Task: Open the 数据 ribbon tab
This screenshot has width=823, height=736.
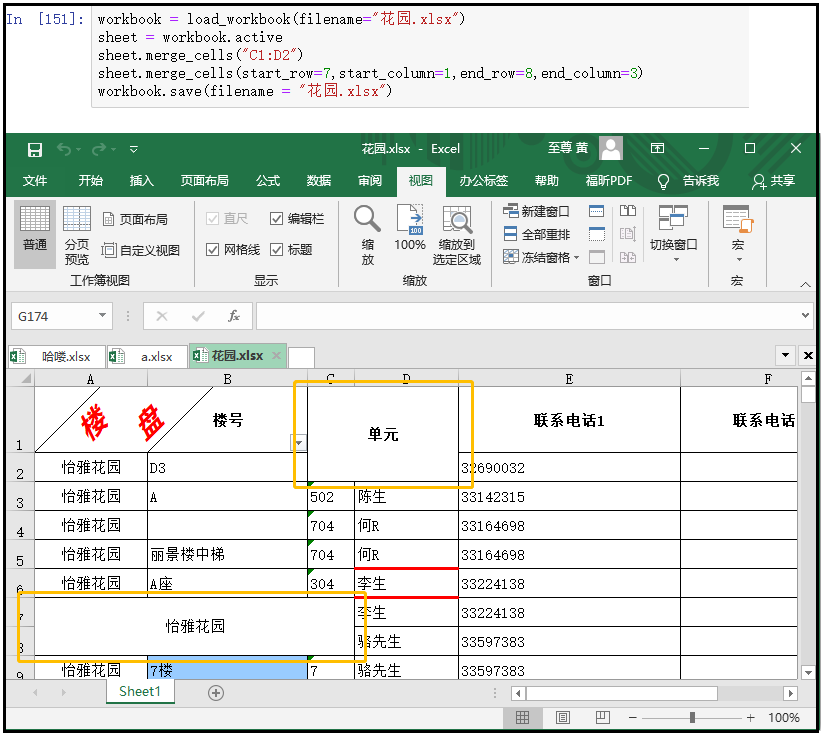Action: click(319, 181)
